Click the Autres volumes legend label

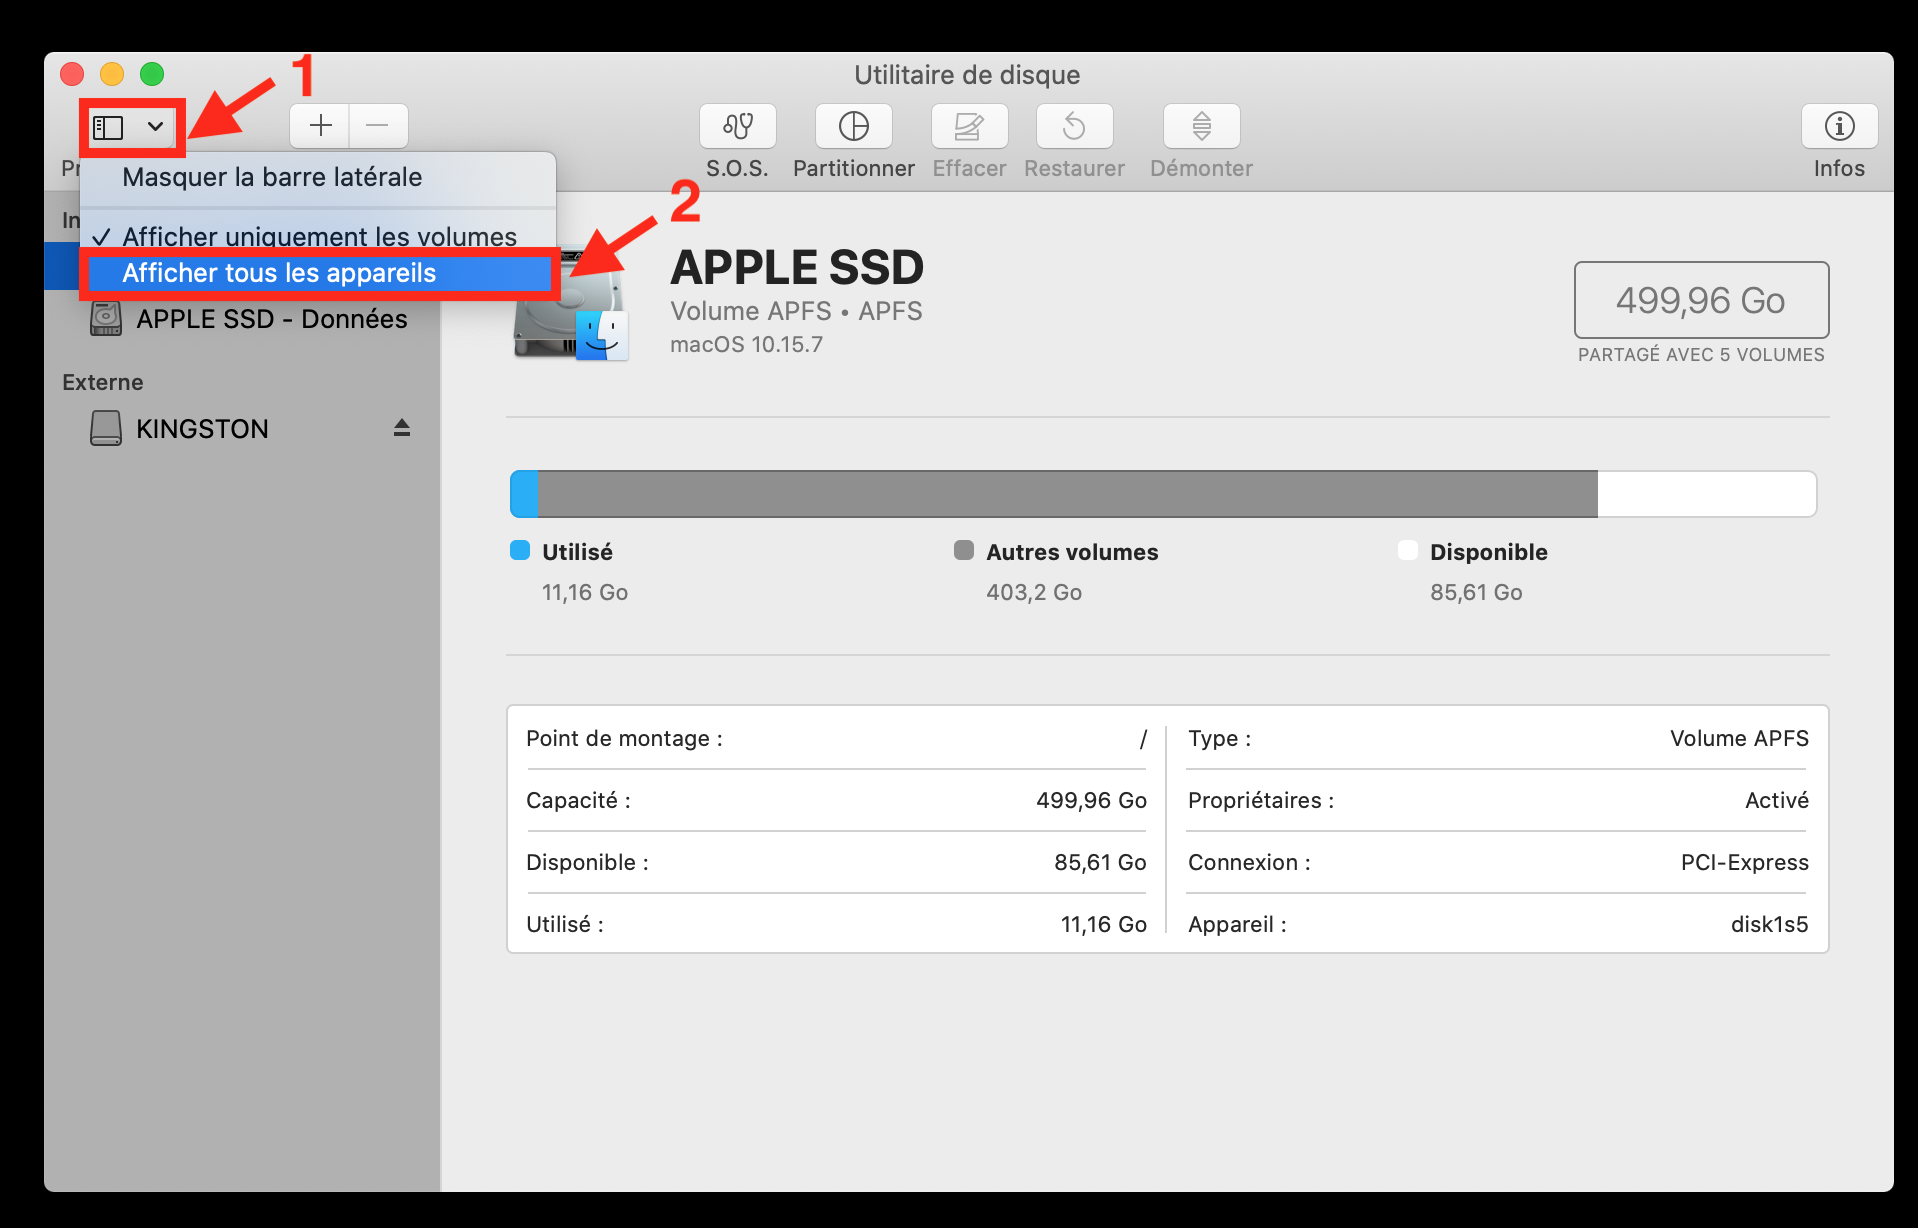[x=1072, y=552]
